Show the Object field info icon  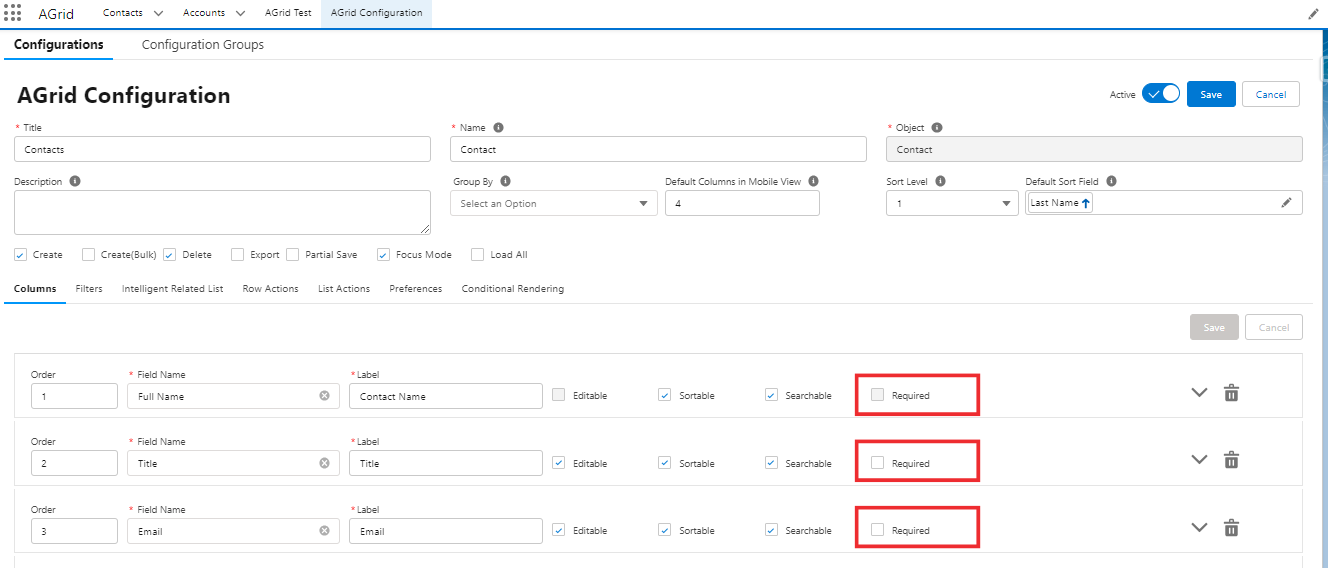[937, 128]
